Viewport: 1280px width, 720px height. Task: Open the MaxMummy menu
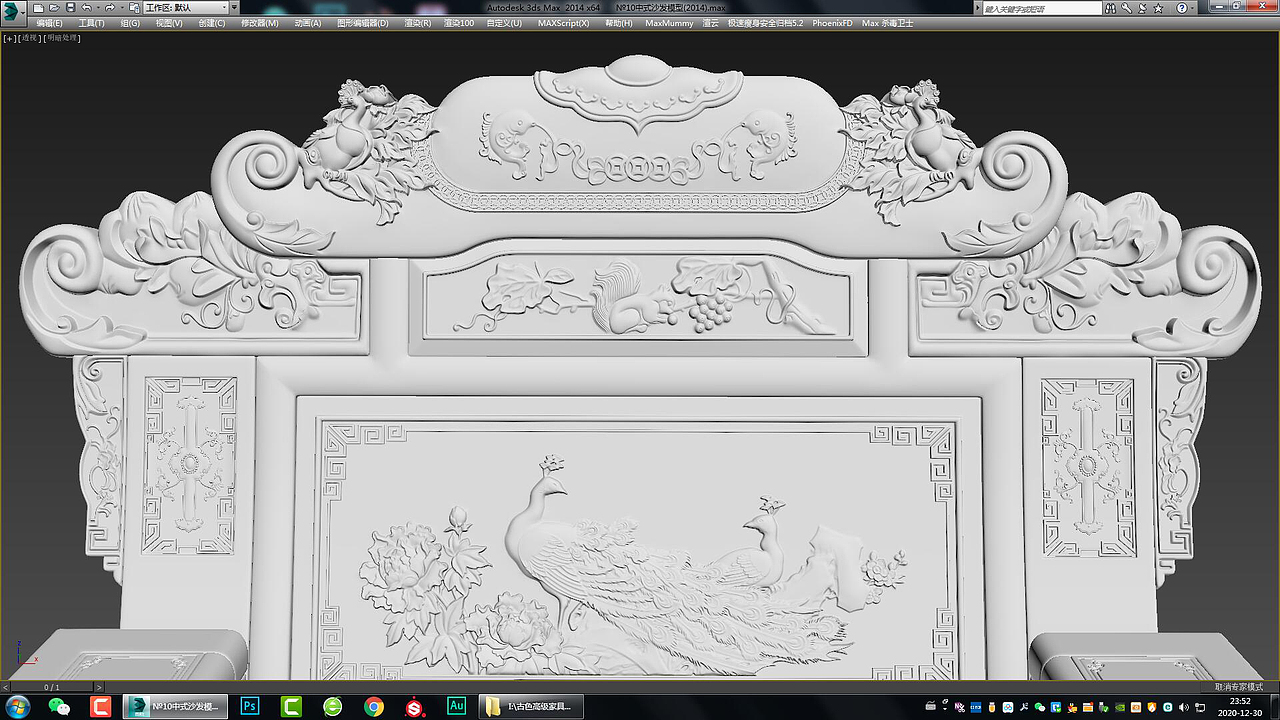click(669, 23)
